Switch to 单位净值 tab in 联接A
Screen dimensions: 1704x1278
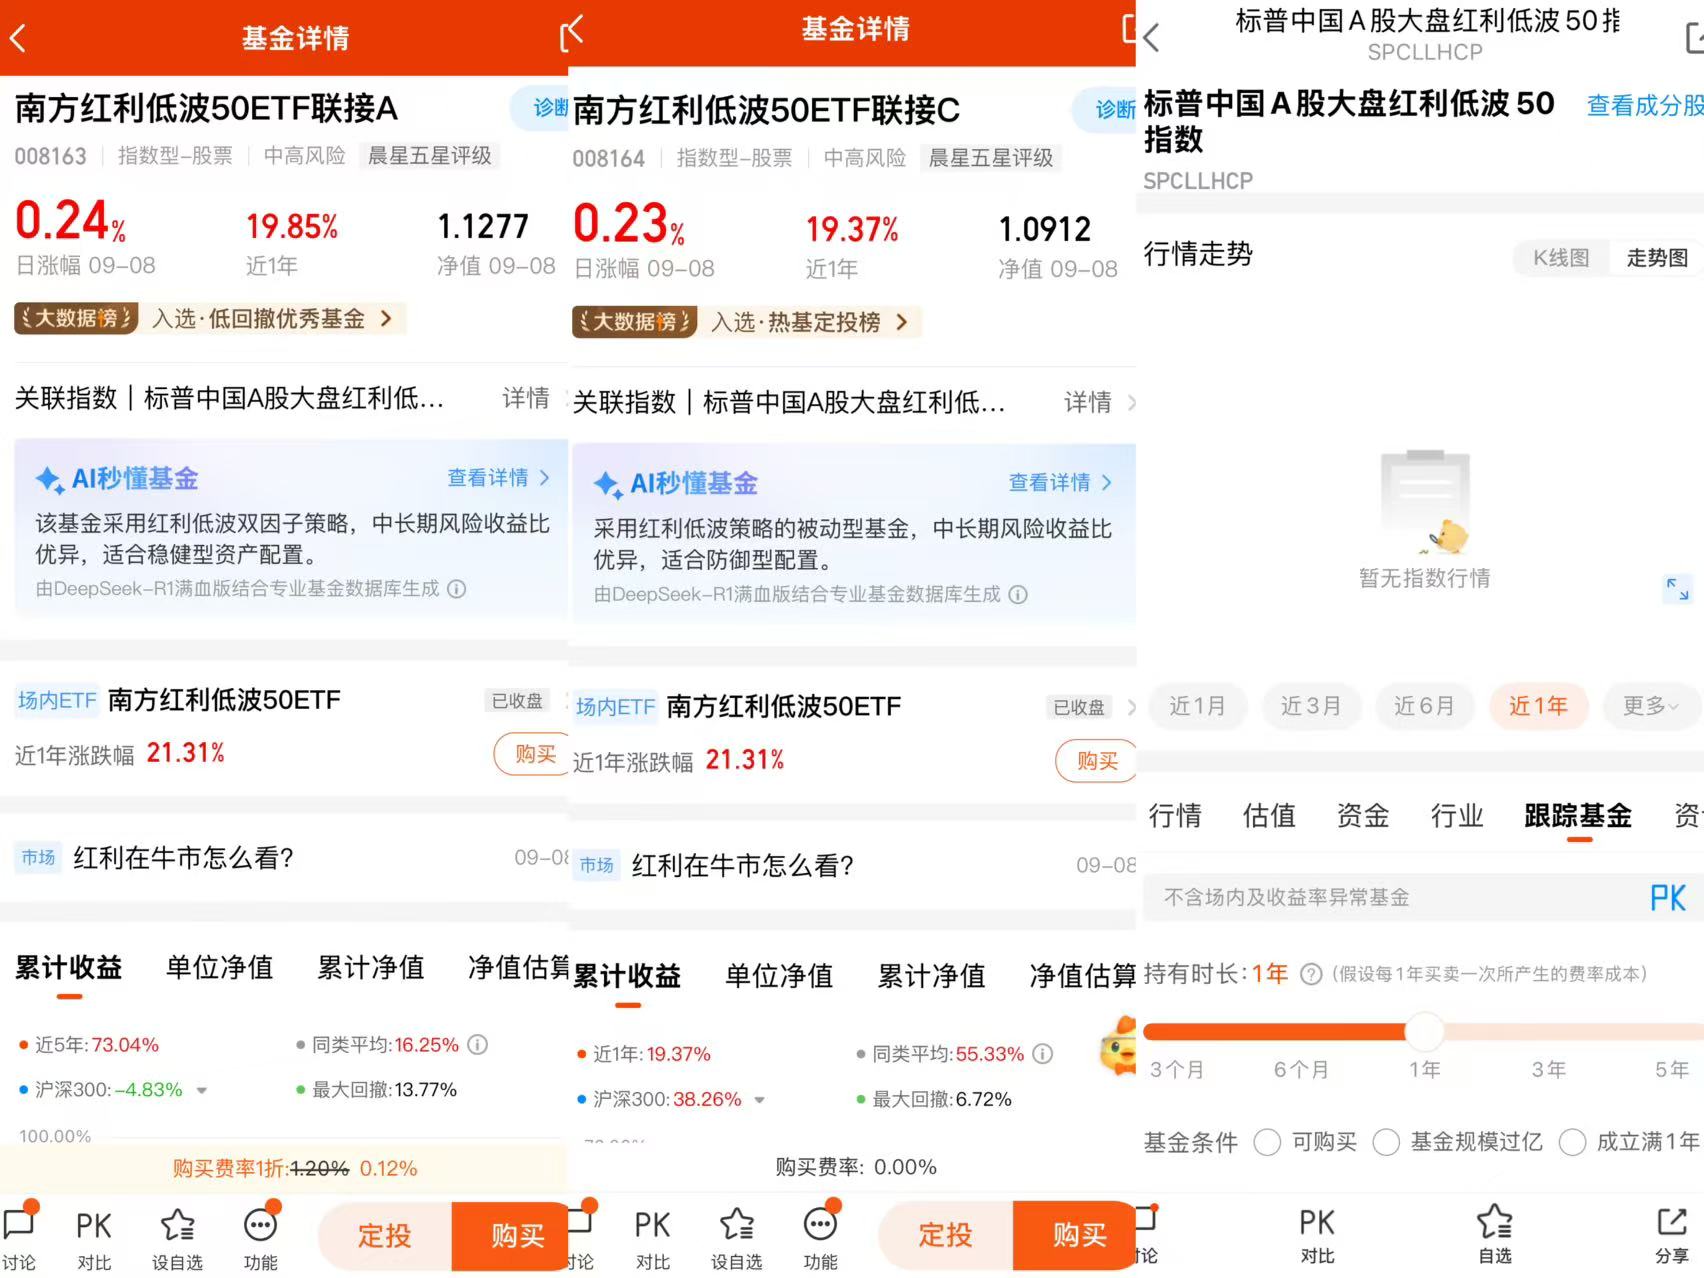[220, 967]
